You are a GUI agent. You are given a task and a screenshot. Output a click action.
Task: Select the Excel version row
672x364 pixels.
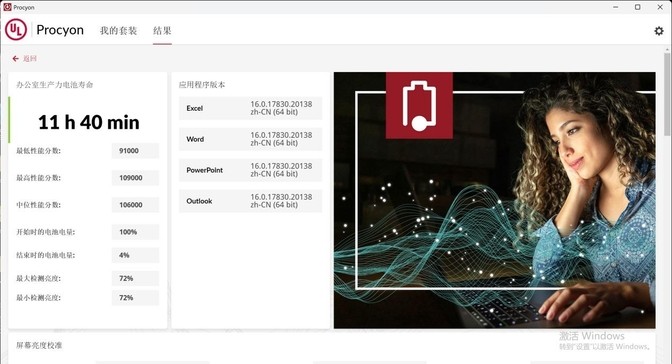[x=250, y=108]
